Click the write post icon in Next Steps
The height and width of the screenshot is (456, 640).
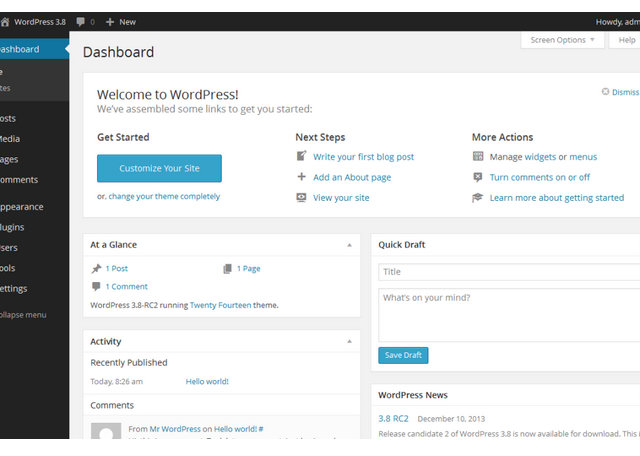click(x=301, y=156)
